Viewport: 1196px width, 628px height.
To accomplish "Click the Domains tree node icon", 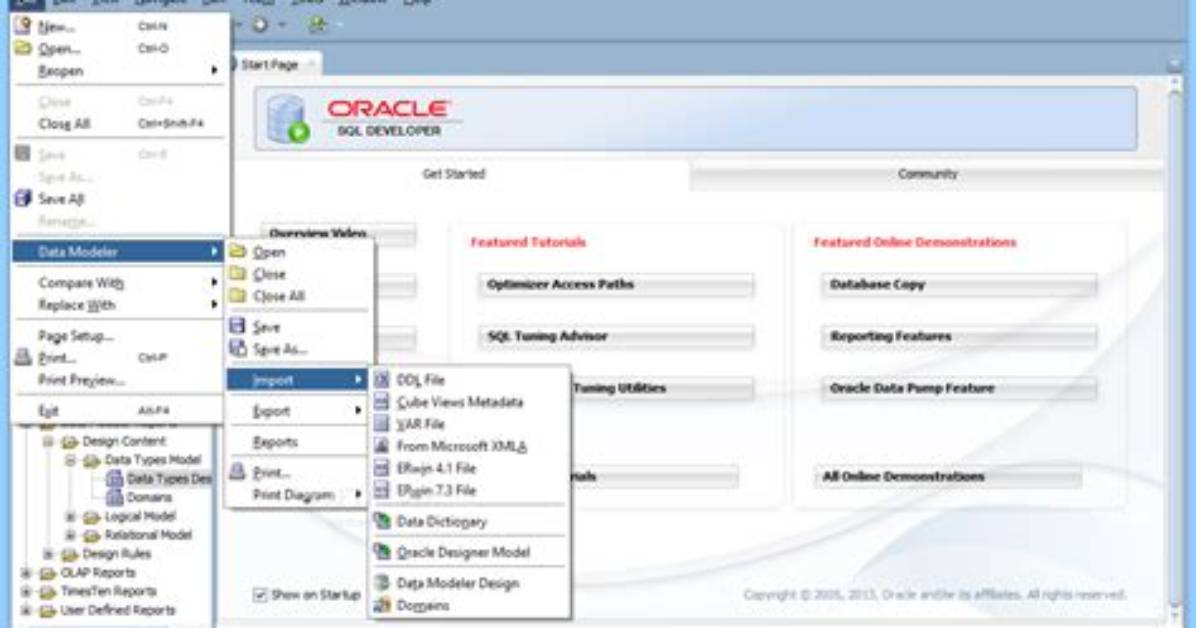I will click(x=114, y=498).
